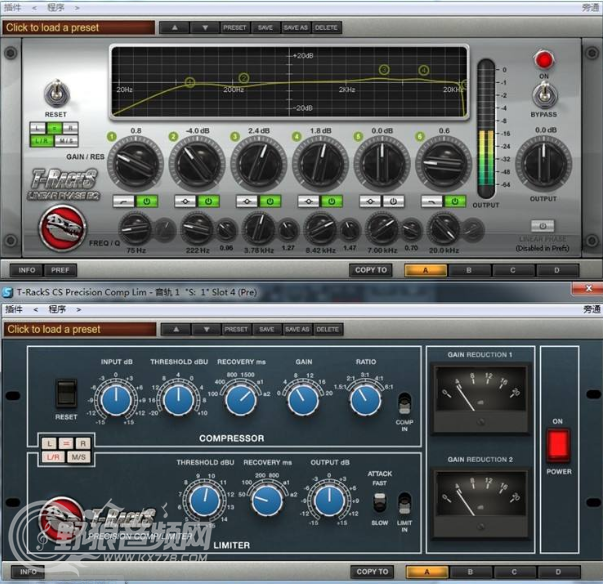This screenshot has width=603, height=584.
Task: Enable band 5 power button in EQ
Action: pos(393,201)
